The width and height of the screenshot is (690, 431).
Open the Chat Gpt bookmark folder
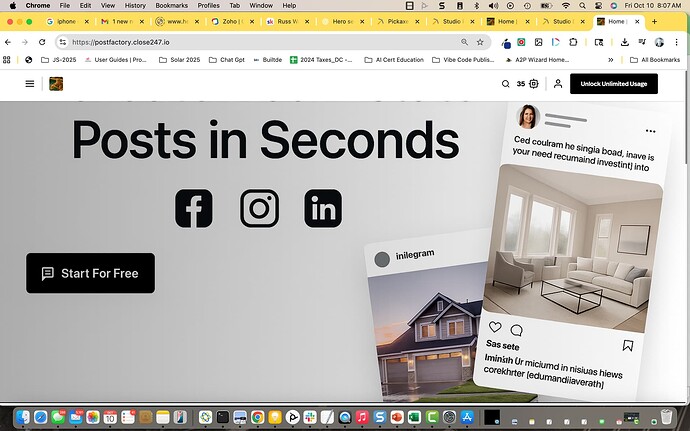[x=227, y=60]
